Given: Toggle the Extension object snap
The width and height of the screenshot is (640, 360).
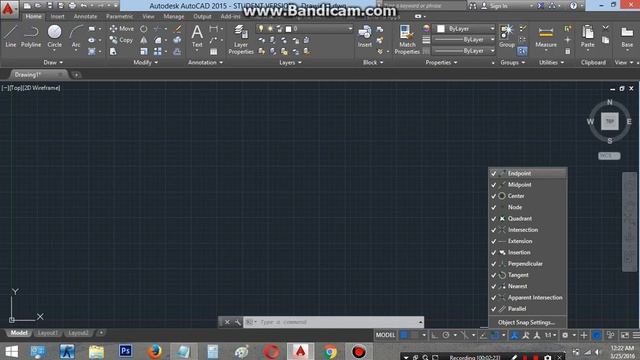Looking at the screenshot, I should click(x=528, y=241).
